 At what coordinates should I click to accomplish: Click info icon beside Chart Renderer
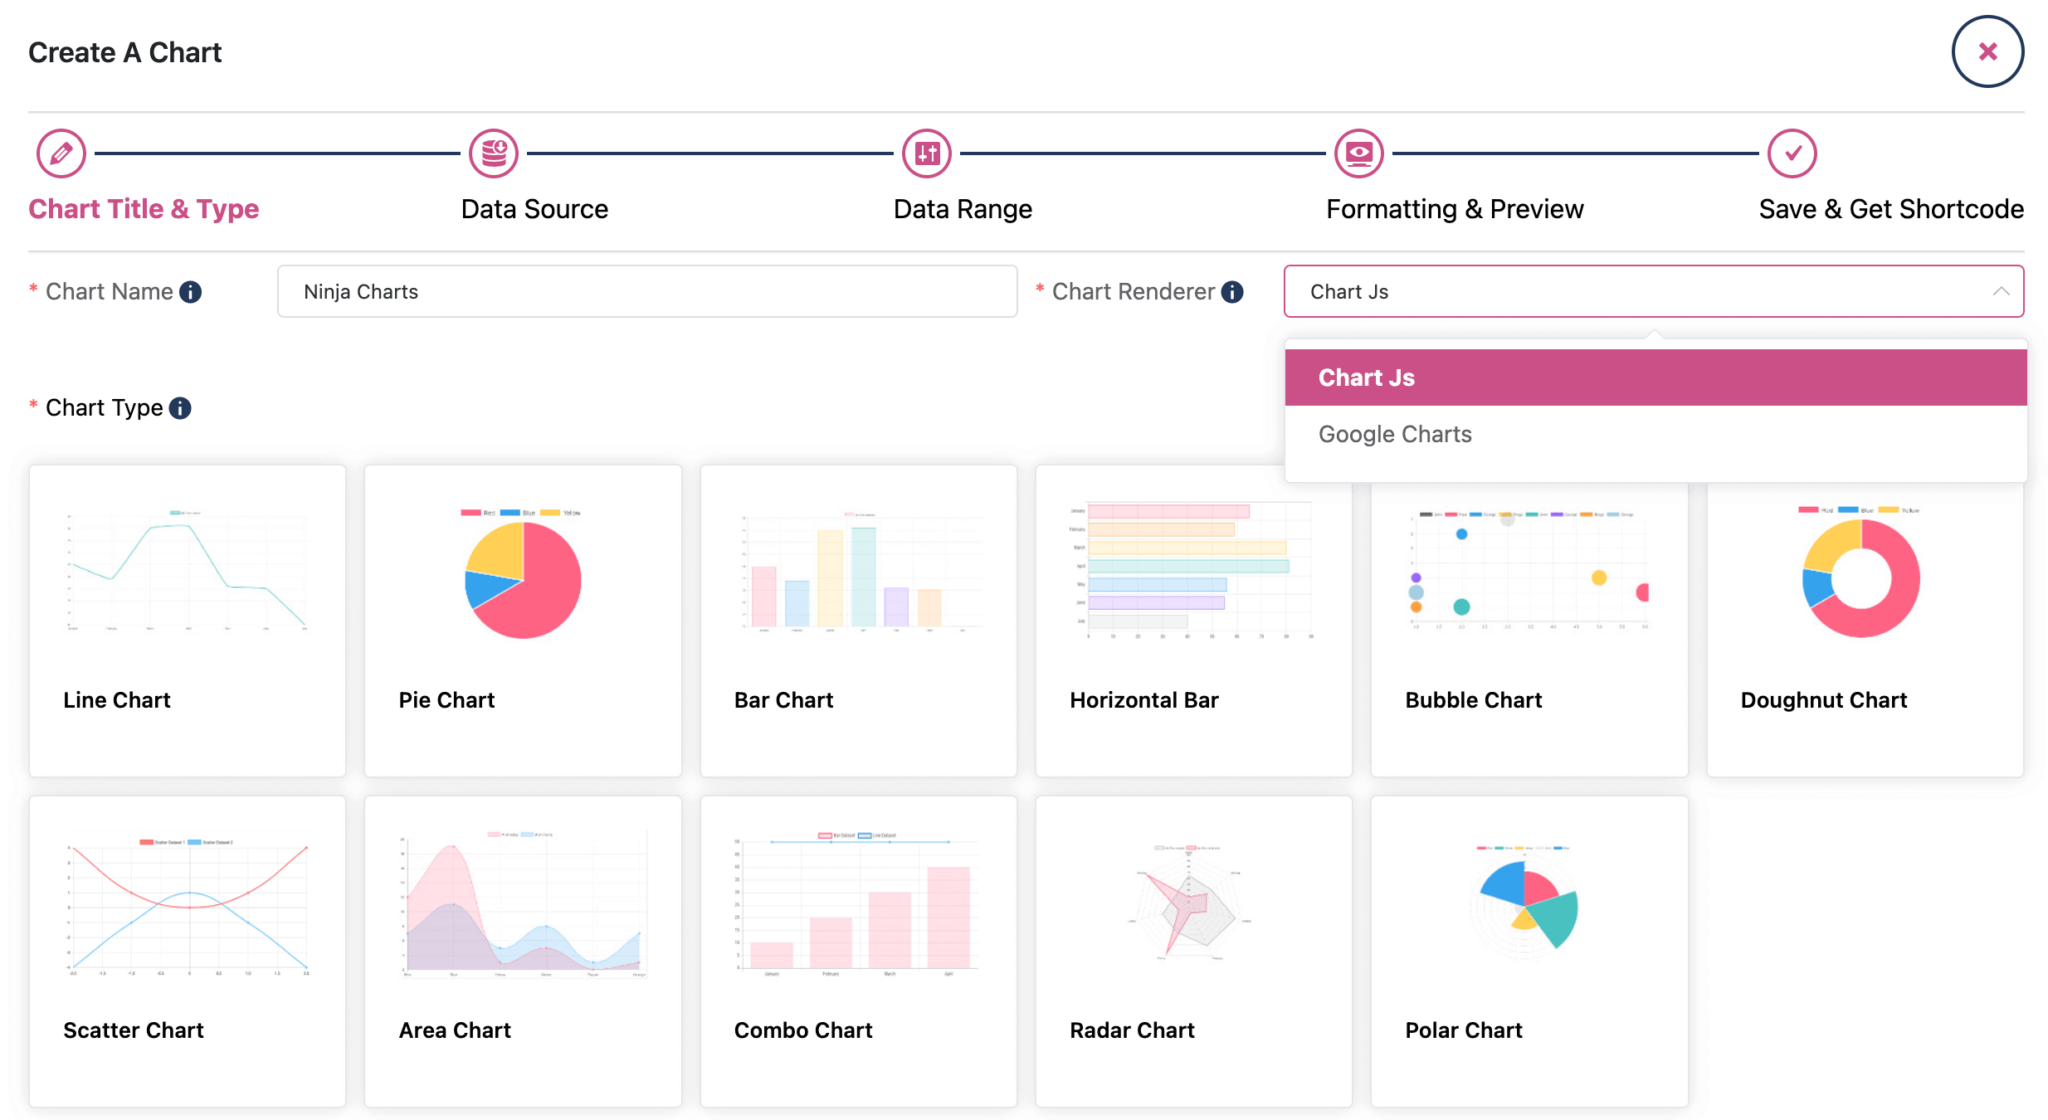(1233, 292)
